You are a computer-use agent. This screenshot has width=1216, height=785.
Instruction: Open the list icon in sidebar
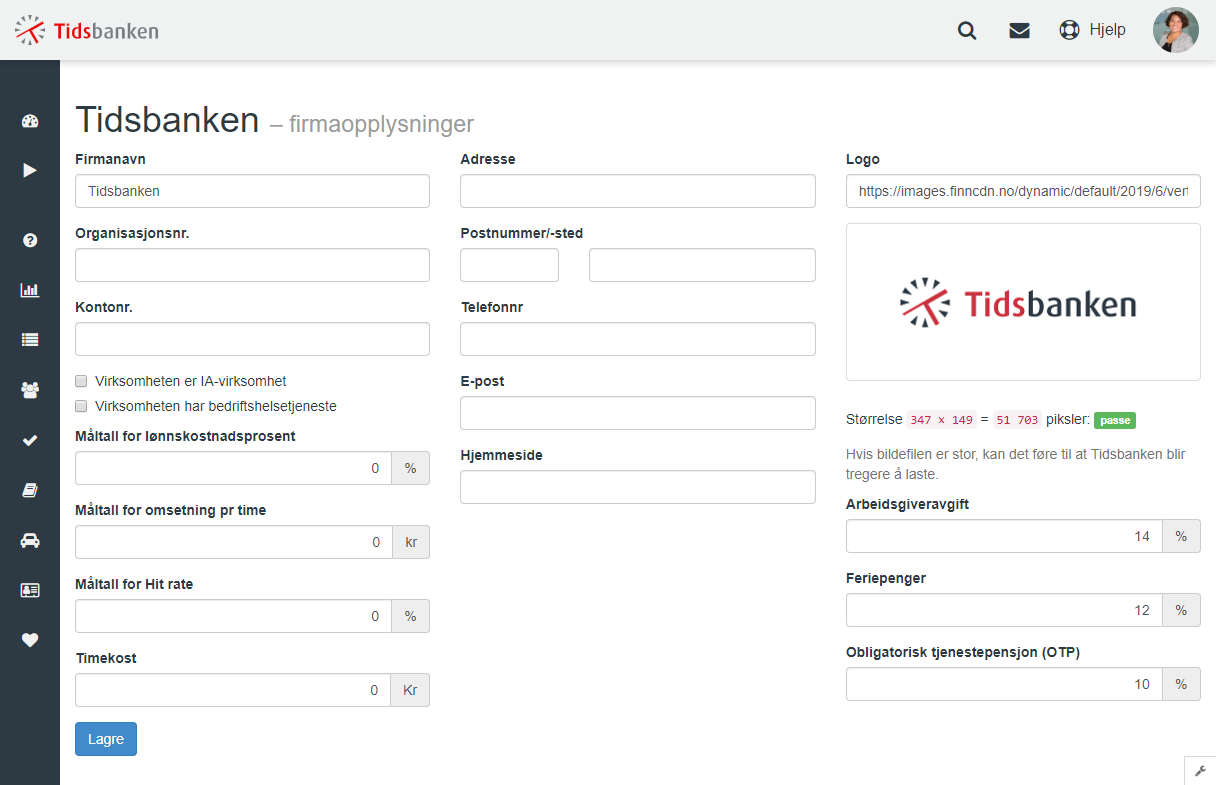(30, 340)
